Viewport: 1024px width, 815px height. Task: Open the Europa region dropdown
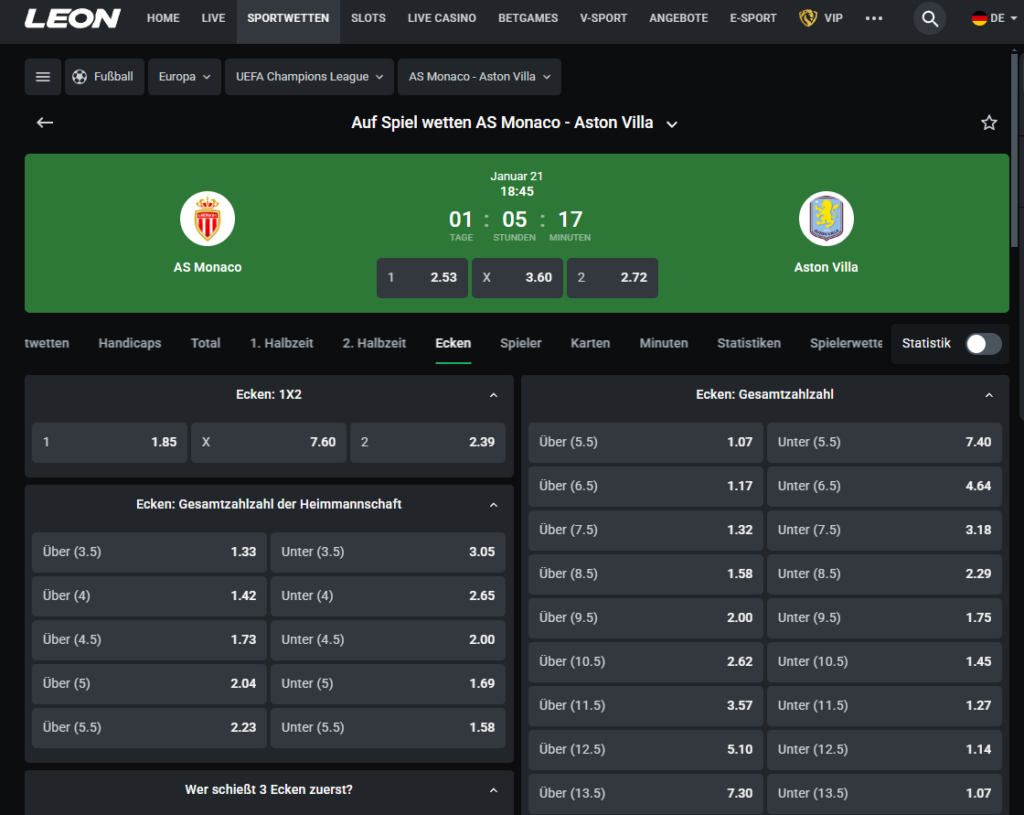[x=184, y=77]
